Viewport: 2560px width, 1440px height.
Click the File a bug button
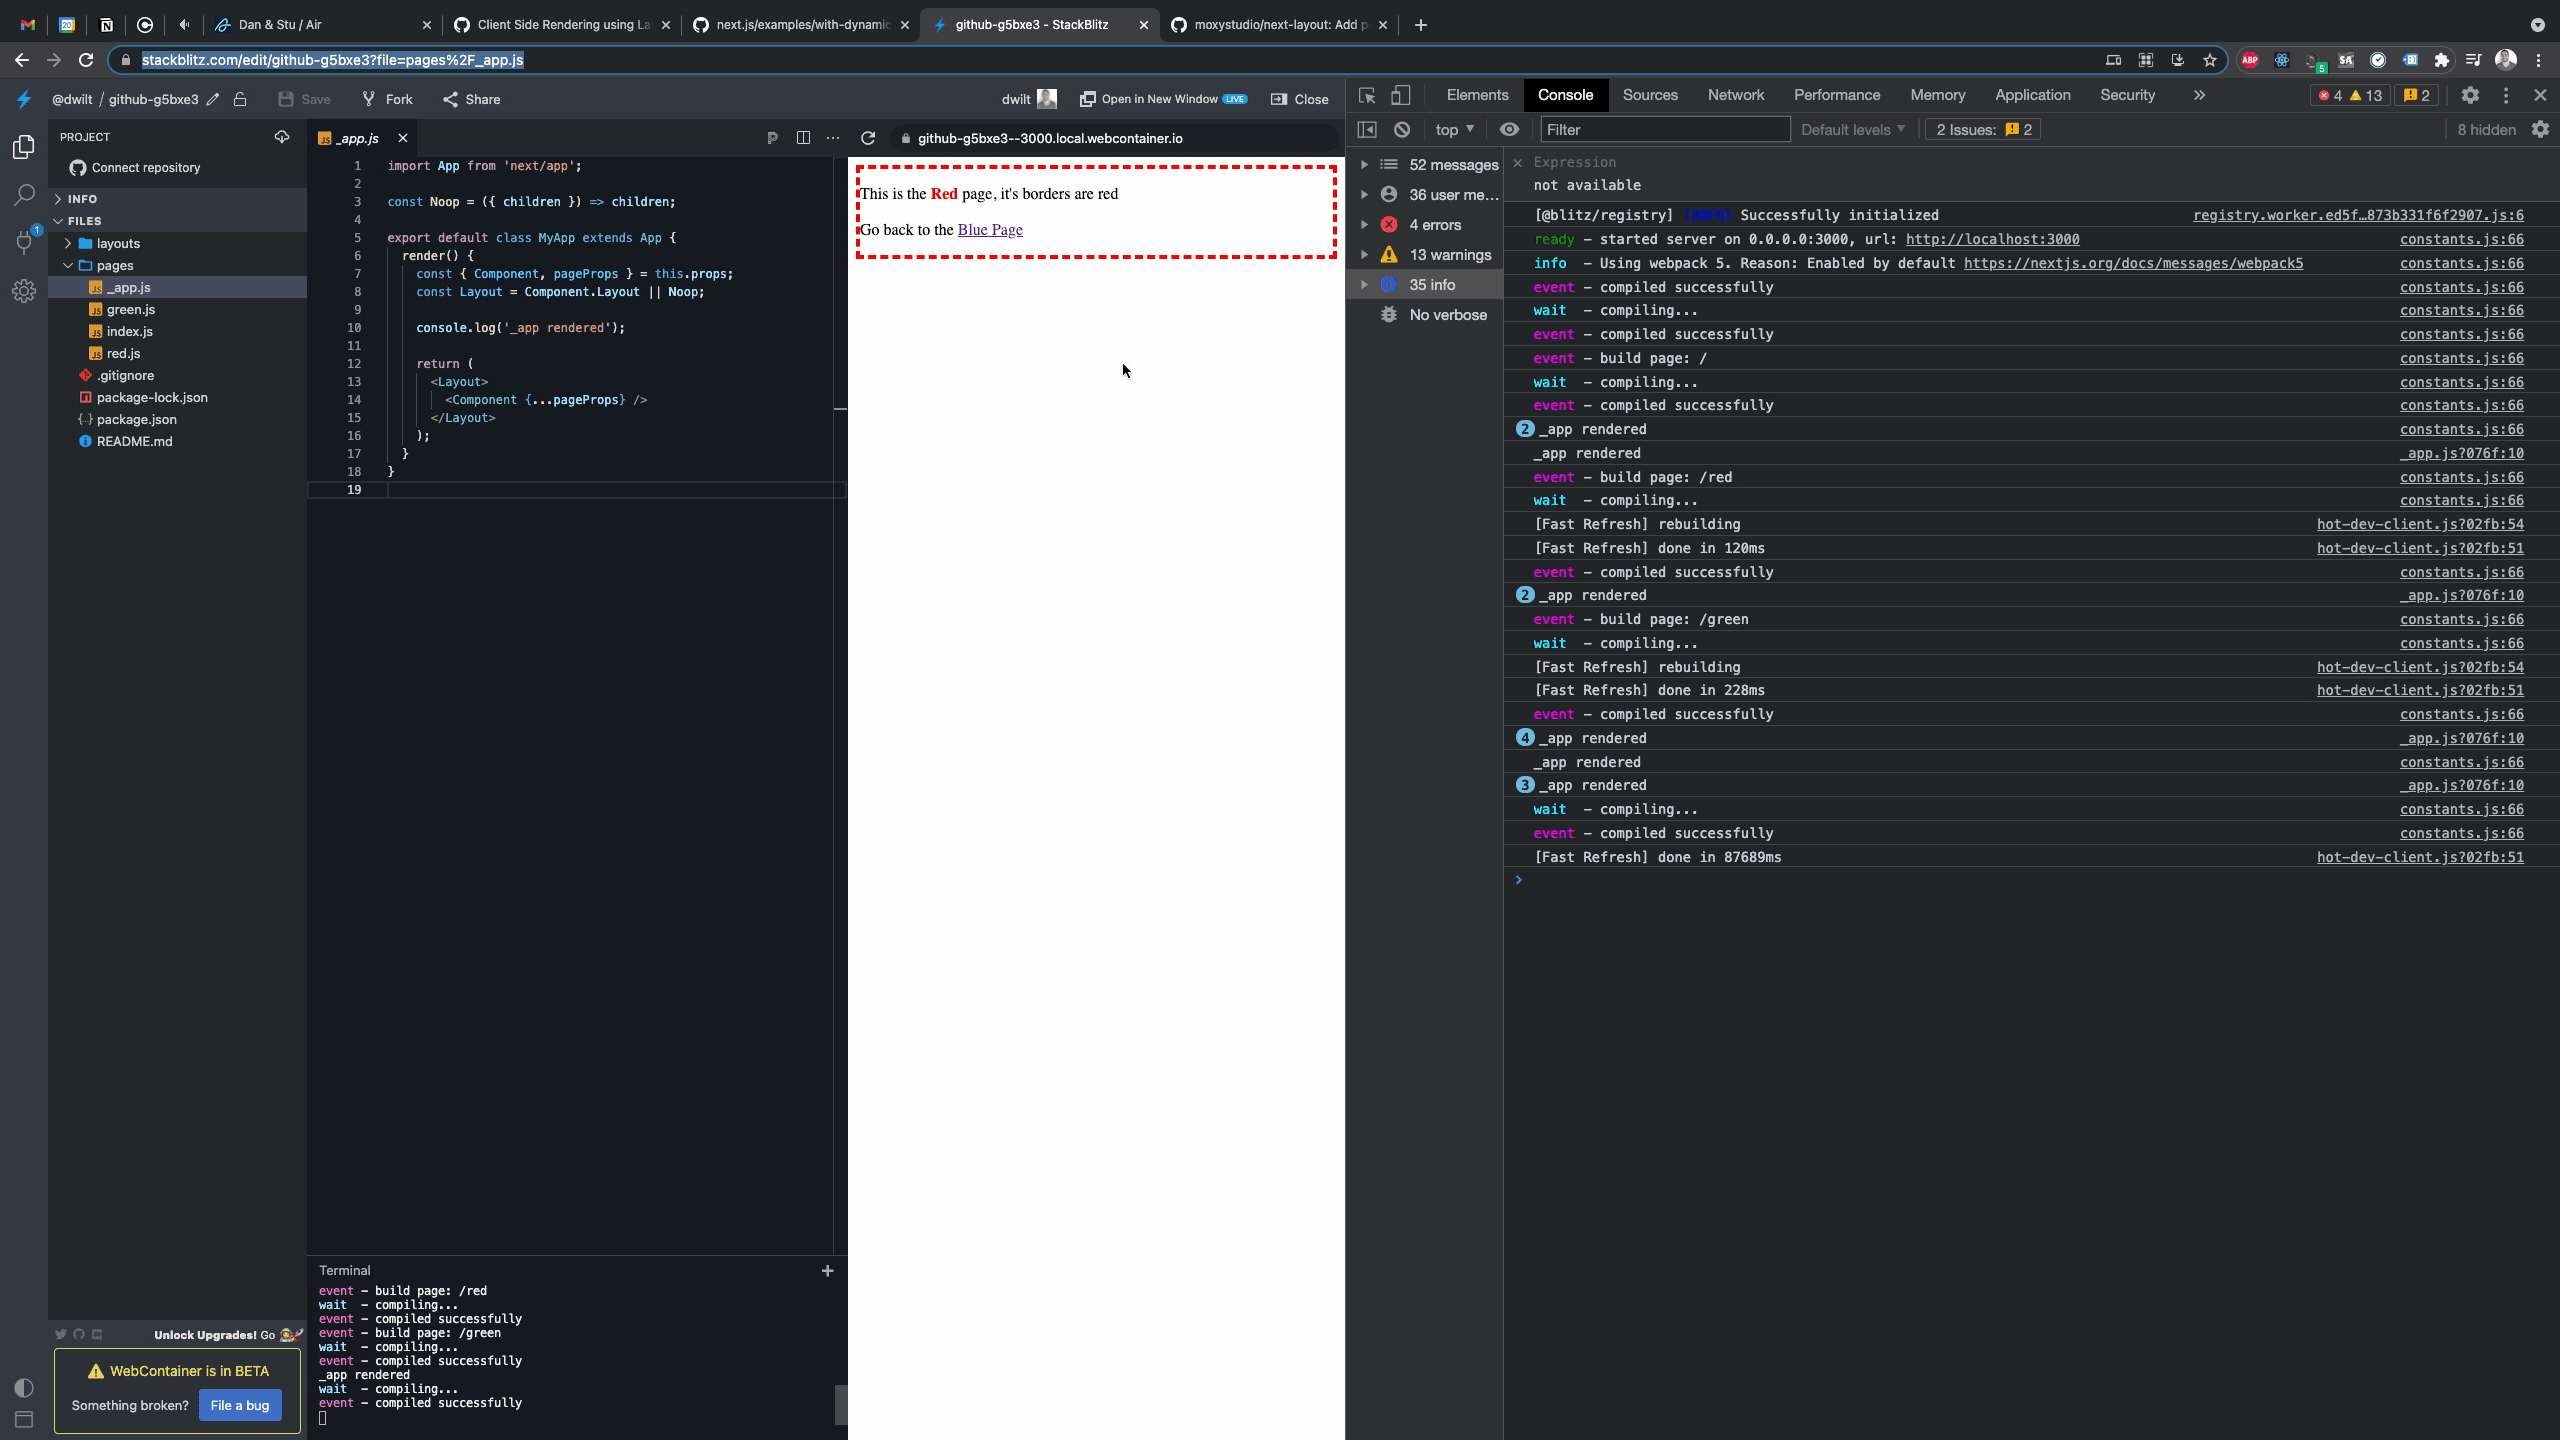click(239, 1405)
